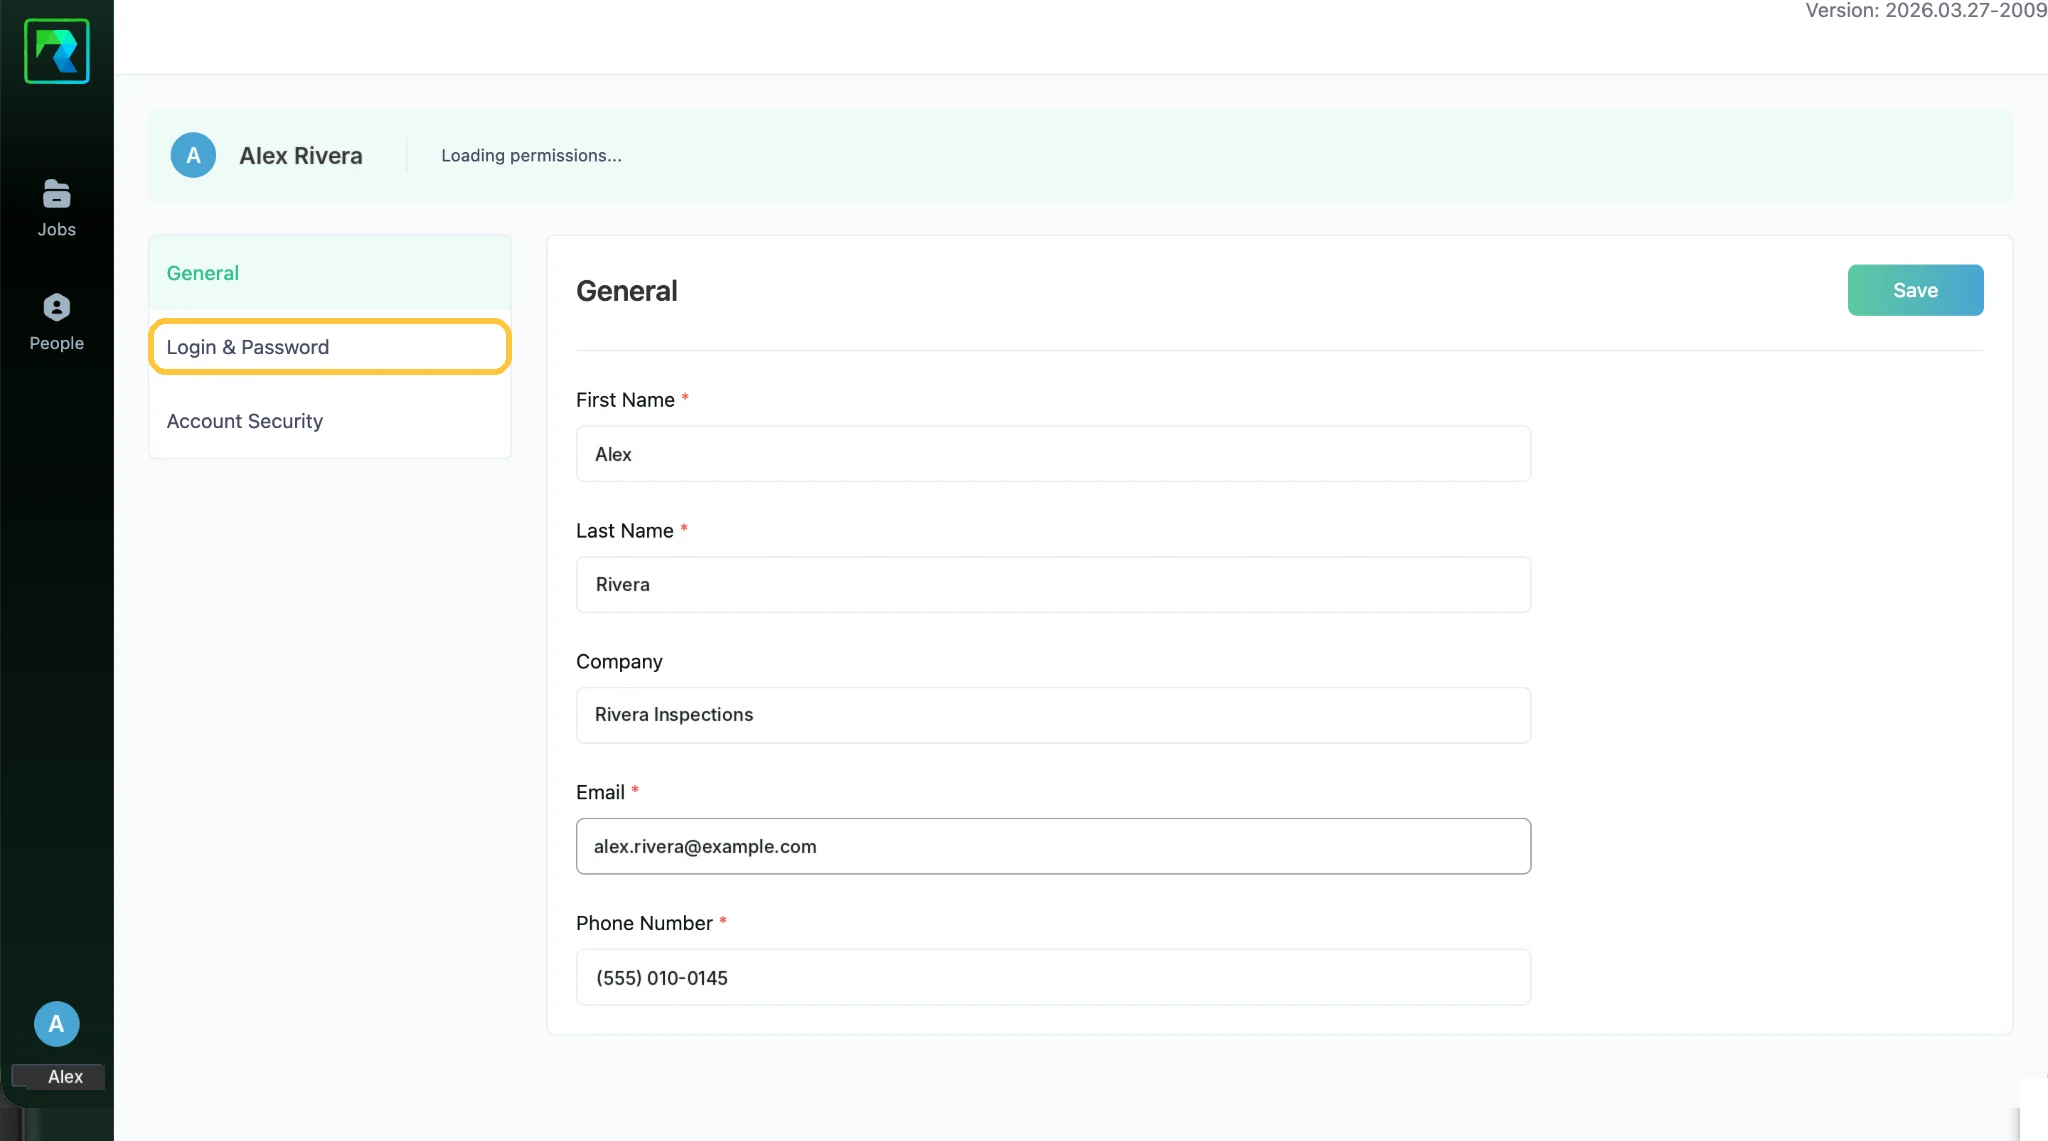Click the Loading permissions status text
This screenshot has width=2048, height=1141.
531,156
